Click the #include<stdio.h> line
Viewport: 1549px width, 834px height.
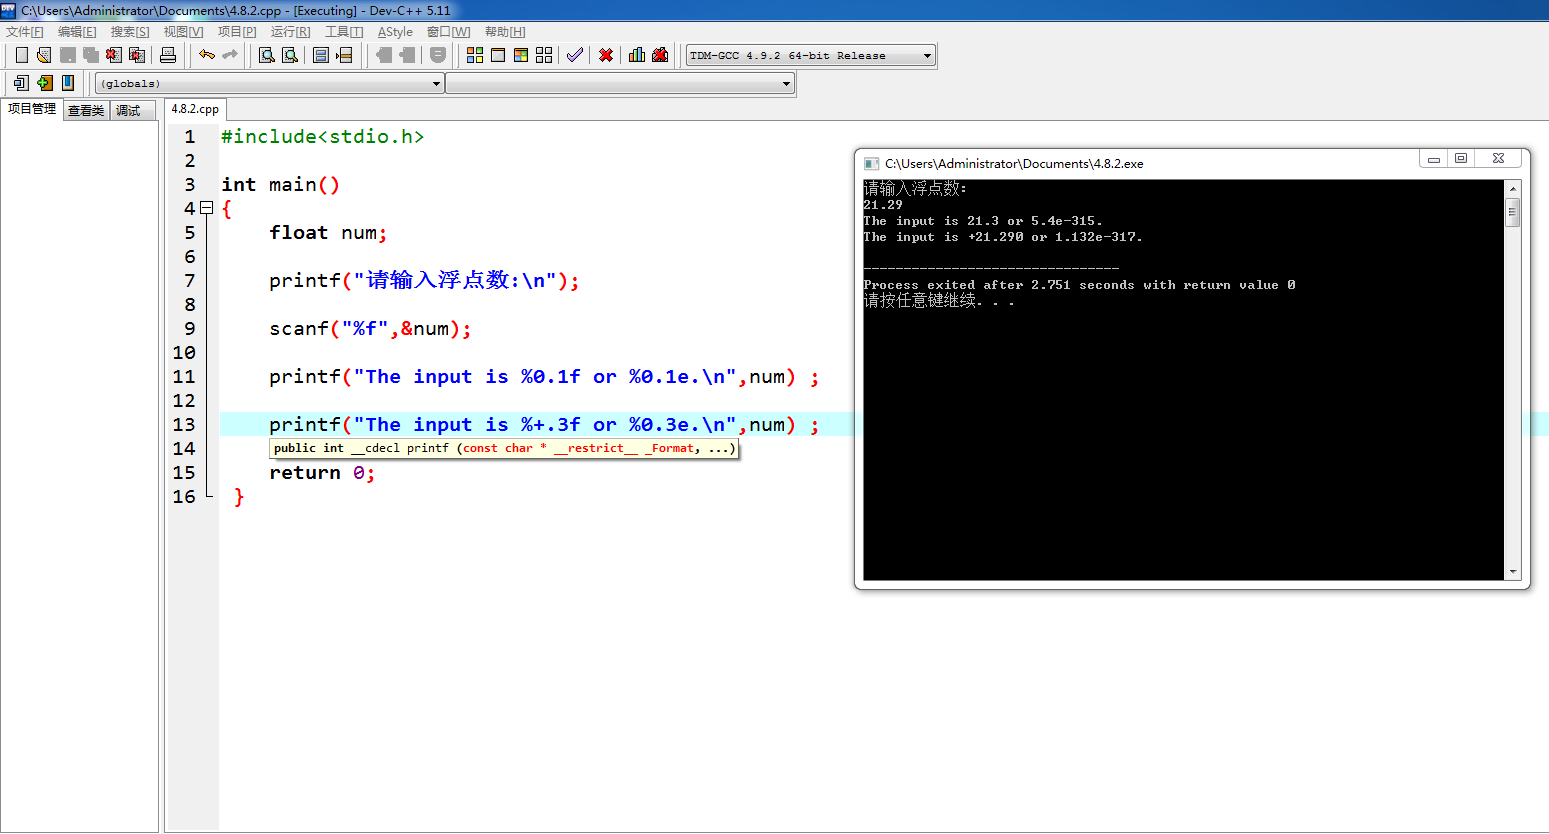pyautogui.click(x=322, y=137)
